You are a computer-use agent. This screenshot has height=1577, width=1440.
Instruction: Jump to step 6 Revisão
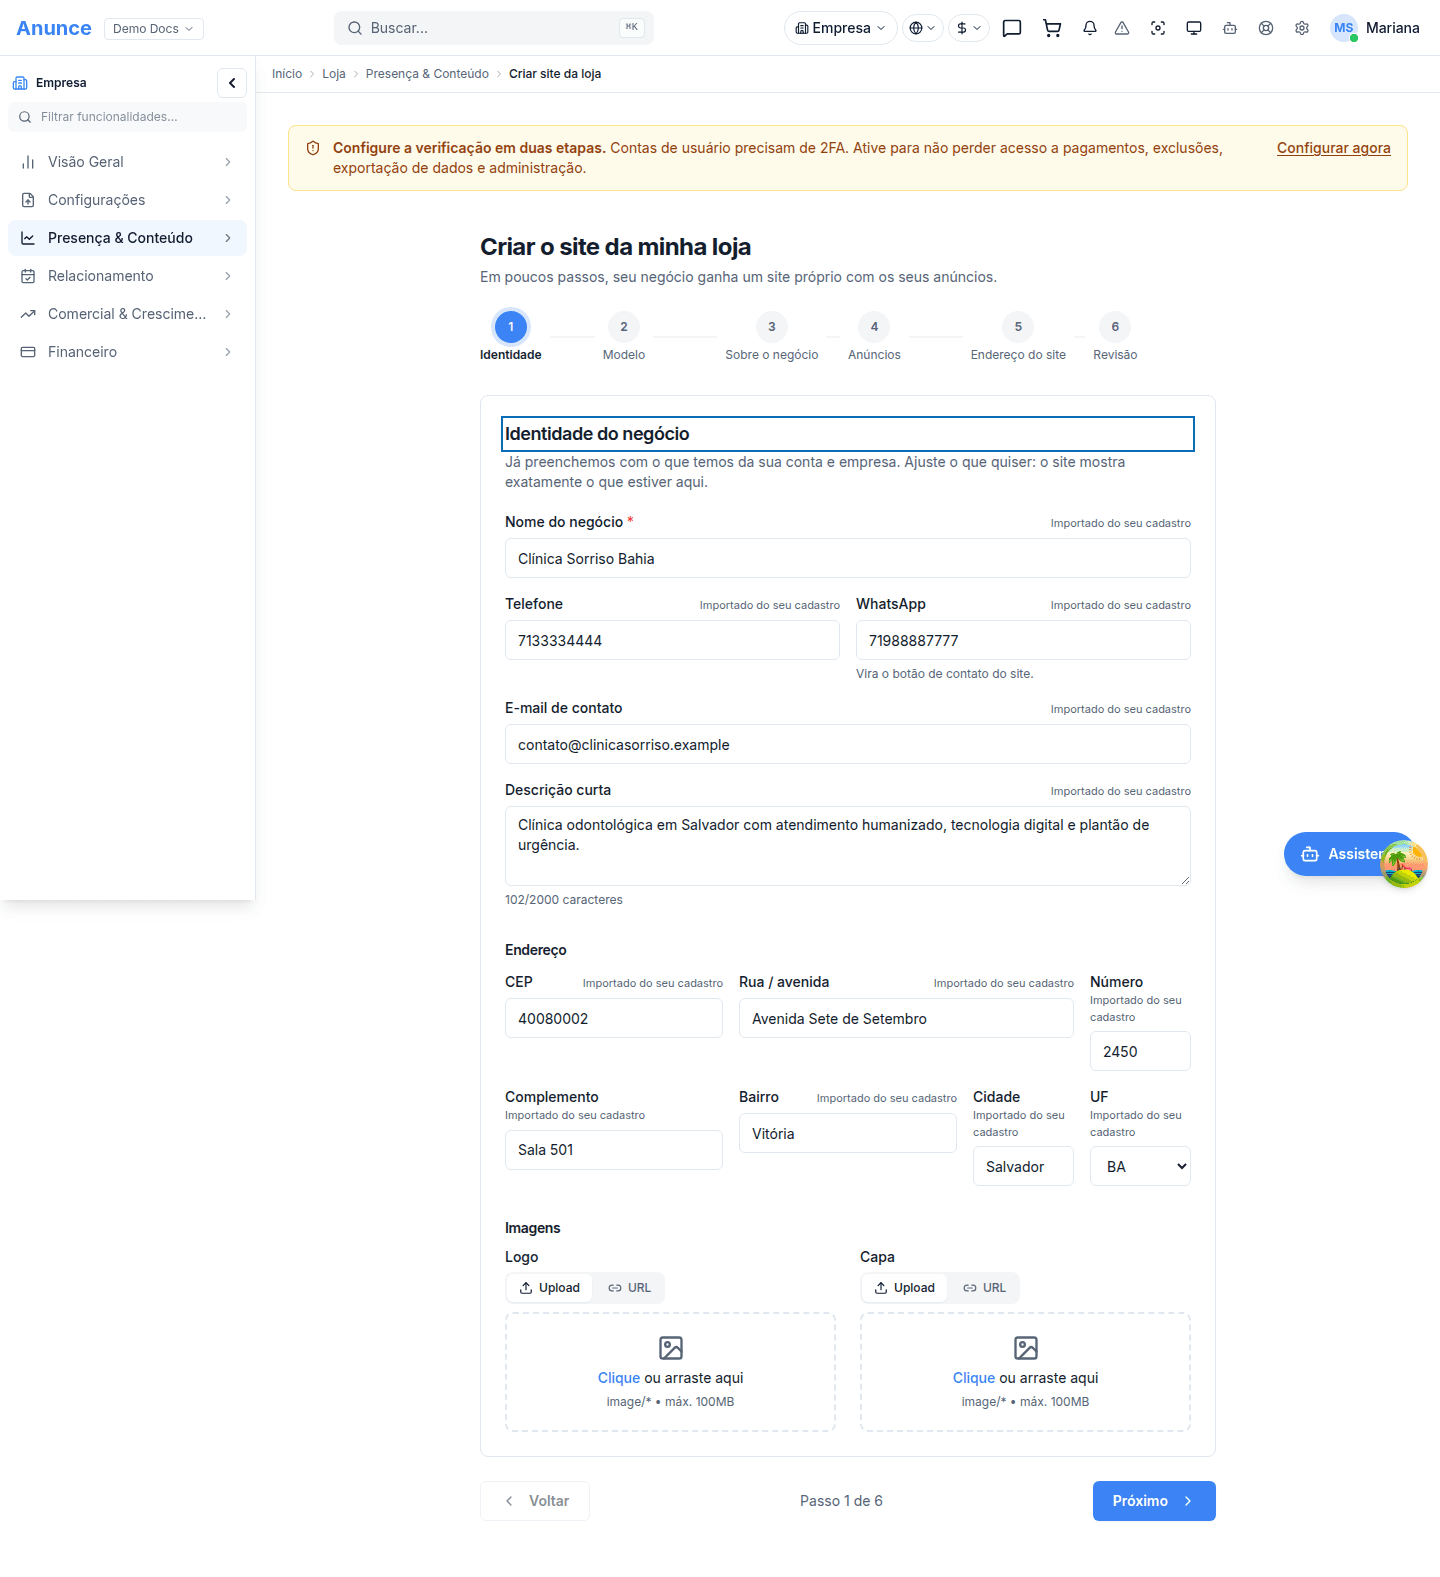(1115, 336)
